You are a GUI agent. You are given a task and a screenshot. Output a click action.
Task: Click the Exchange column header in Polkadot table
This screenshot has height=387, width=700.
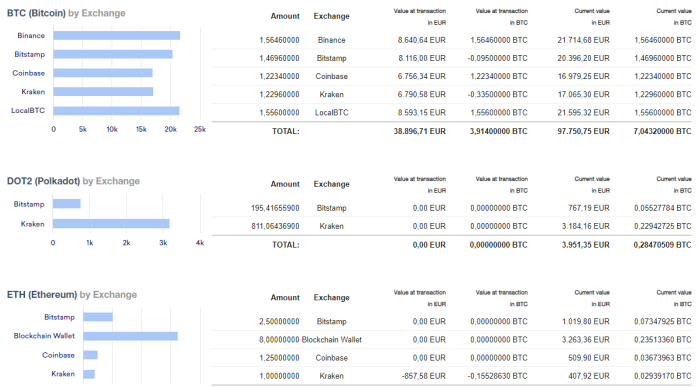[x=331, y=184]
